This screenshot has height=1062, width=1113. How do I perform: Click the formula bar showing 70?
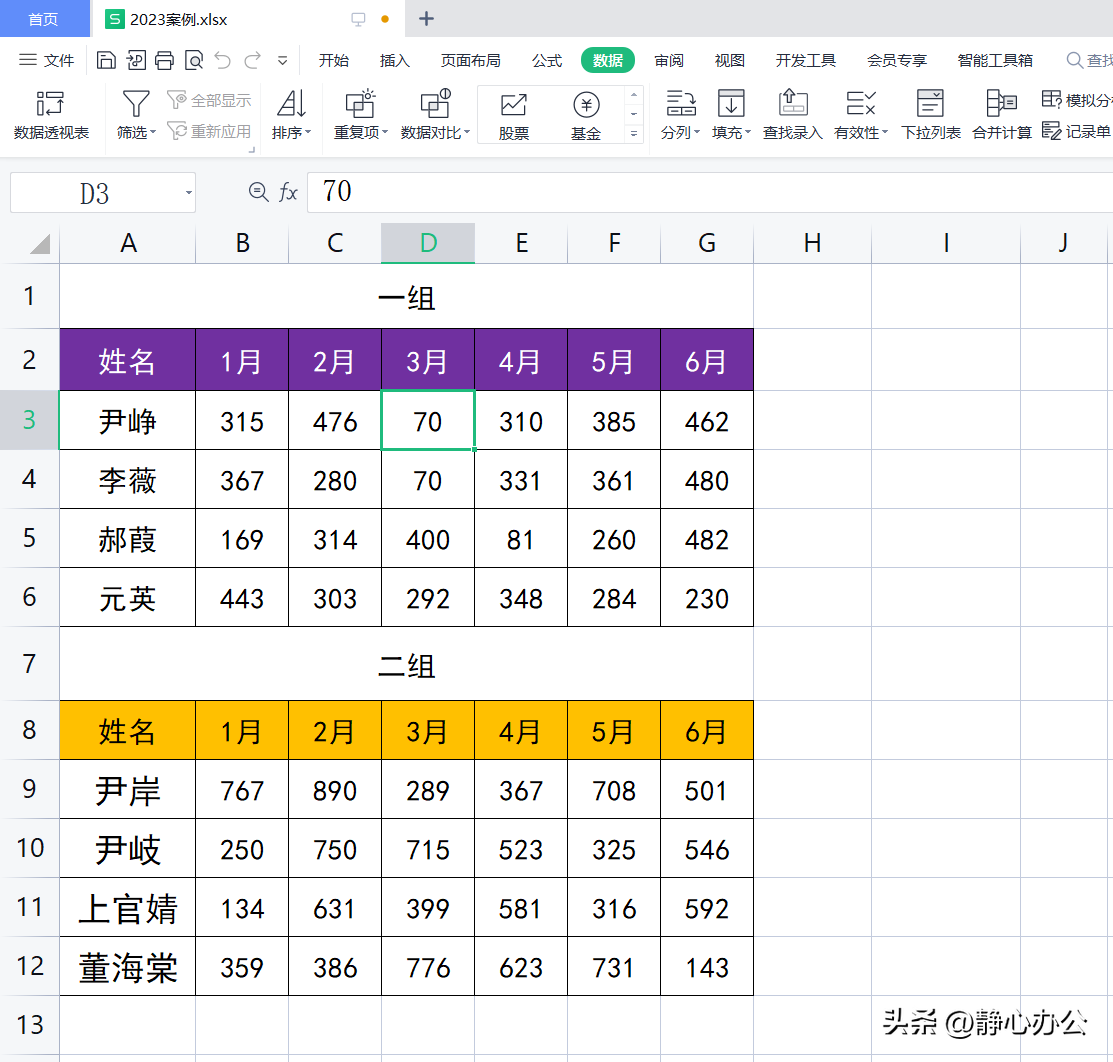[710, 192]
